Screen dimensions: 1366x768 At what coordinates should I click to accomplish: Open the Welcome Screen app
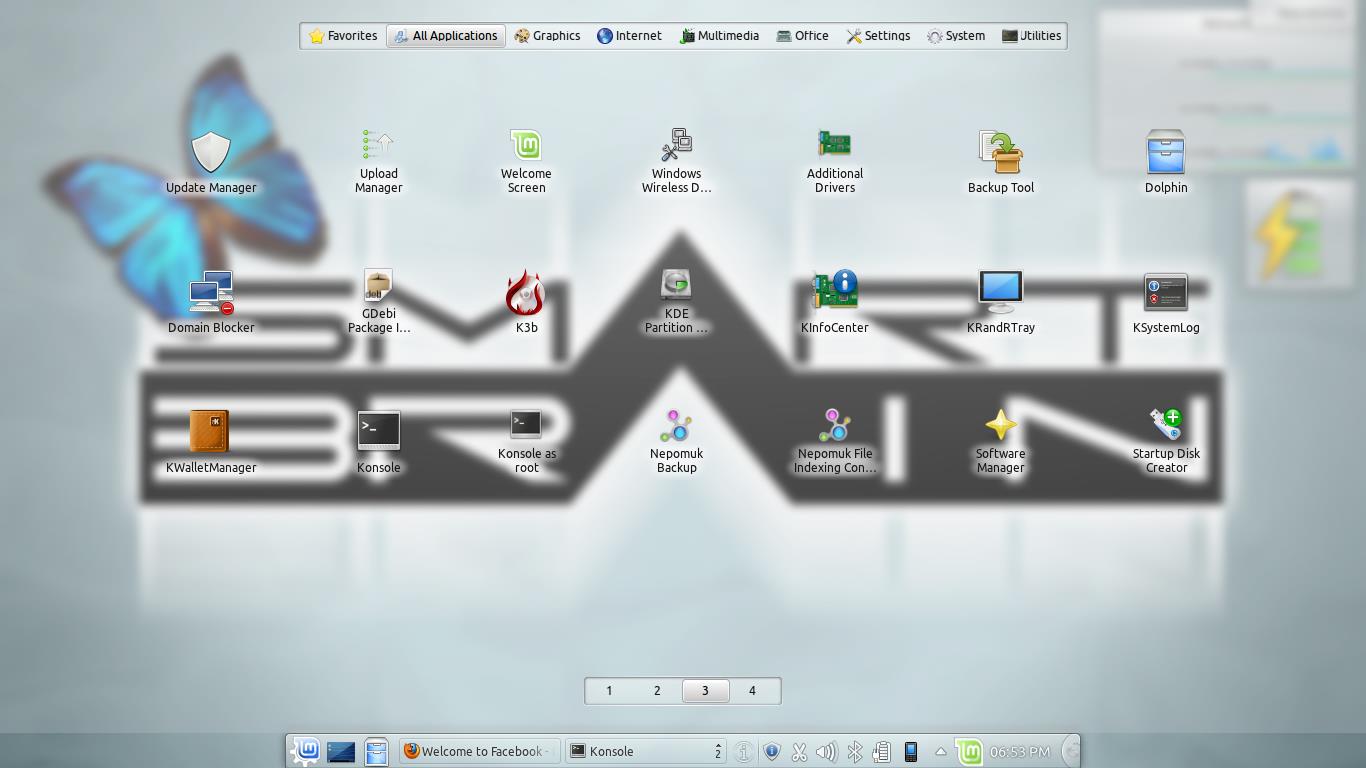[526, 160]
